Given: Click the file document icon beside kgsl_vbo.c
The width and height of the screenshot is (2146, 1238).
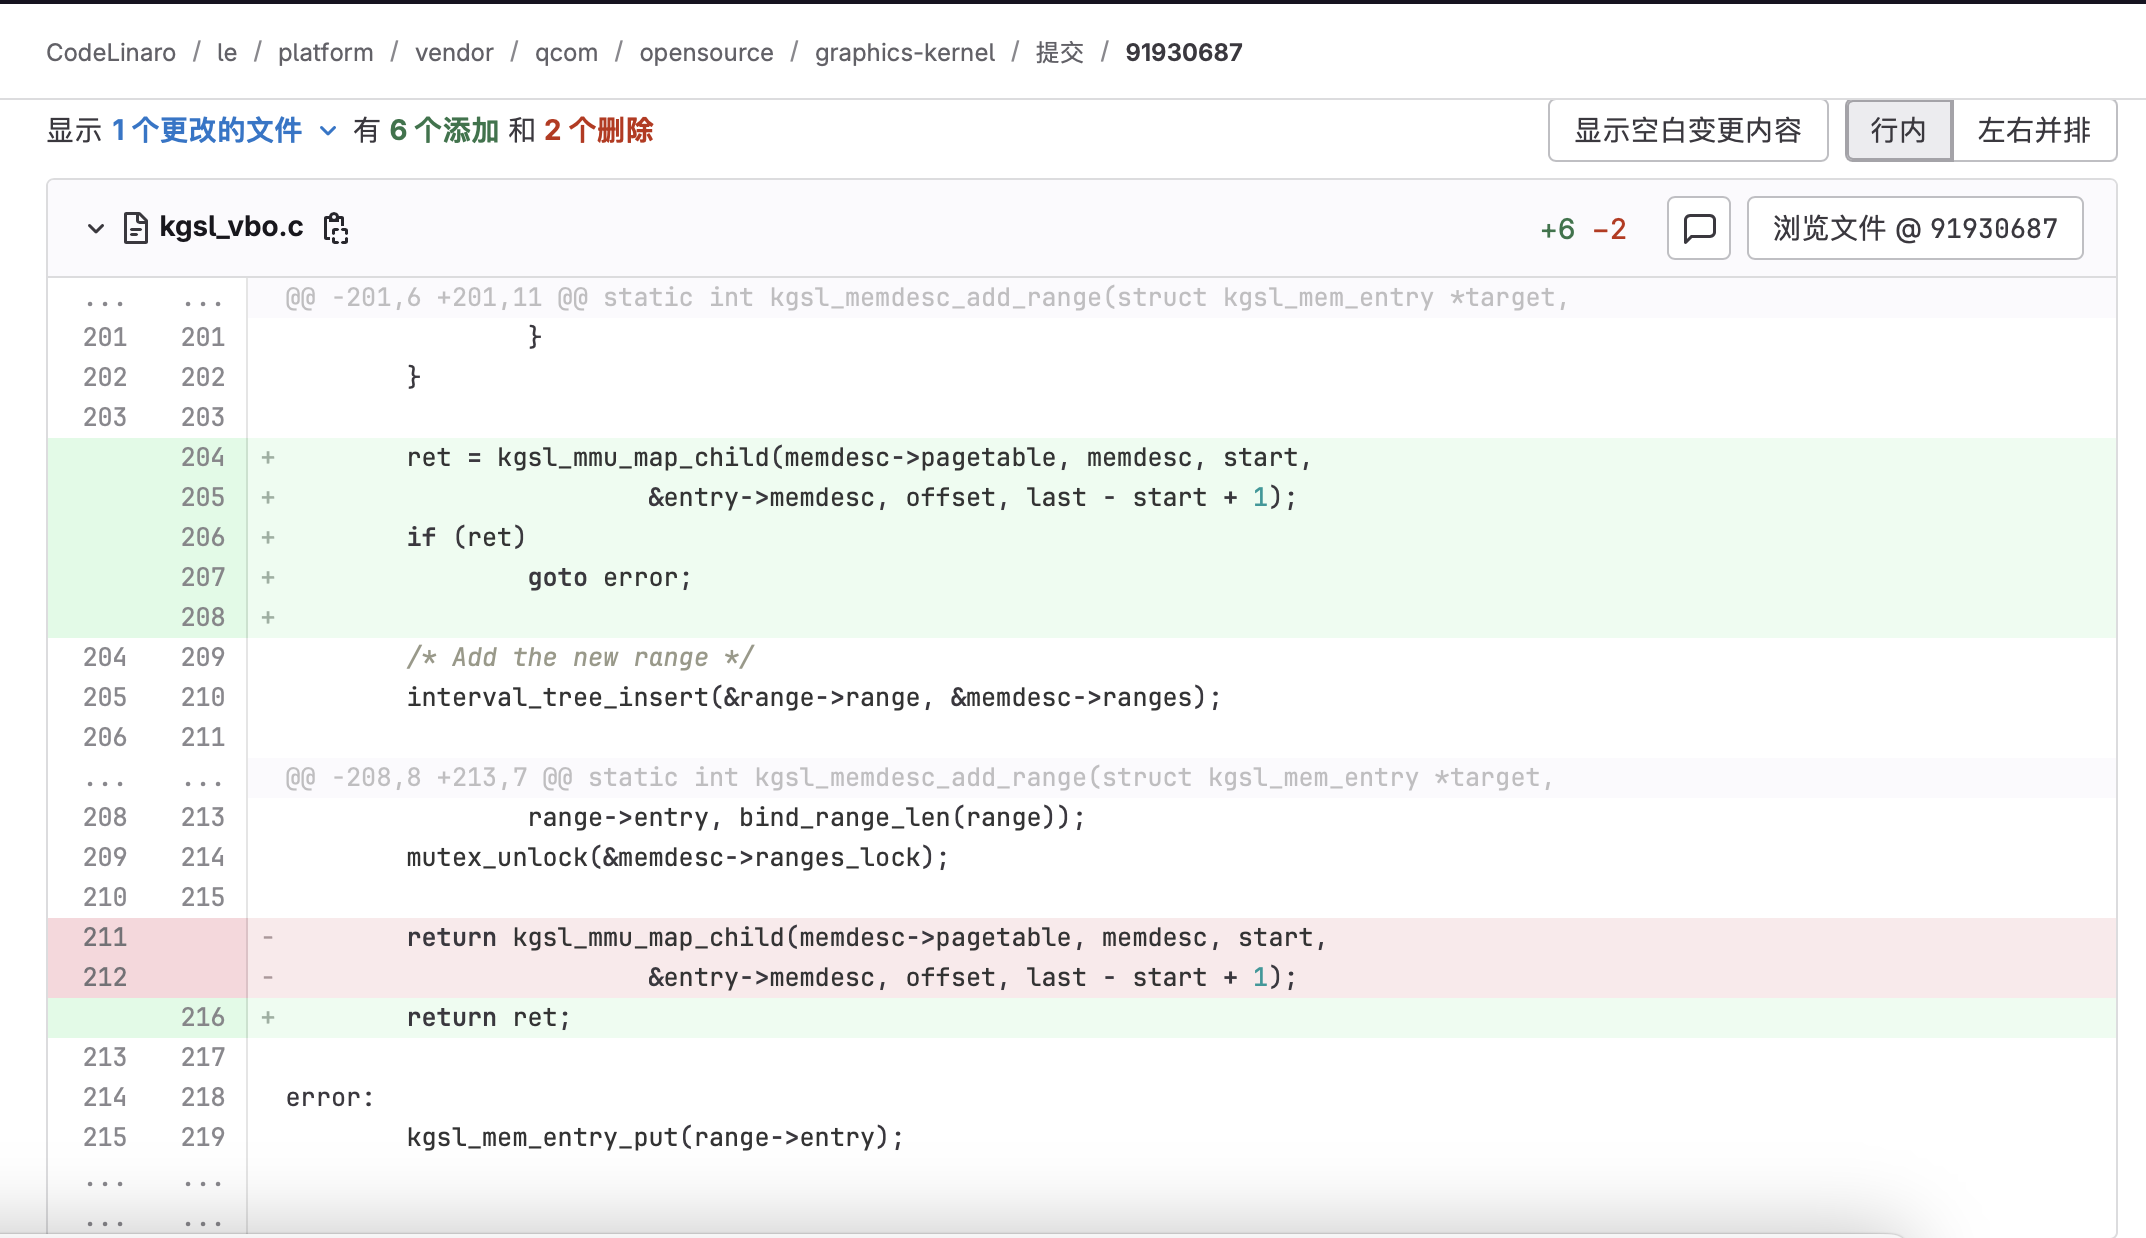Looking at the screenshot, I should pyautogui.click(x=135, y=228).
